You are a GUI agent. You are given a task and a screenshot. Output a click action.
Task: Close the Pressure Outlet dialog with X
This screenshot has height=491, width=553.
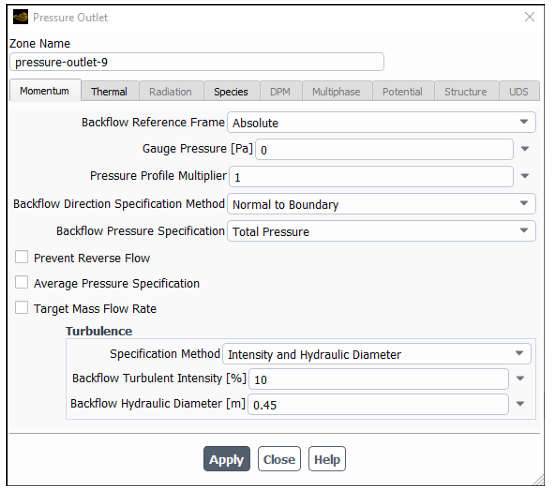pos(529,17)
